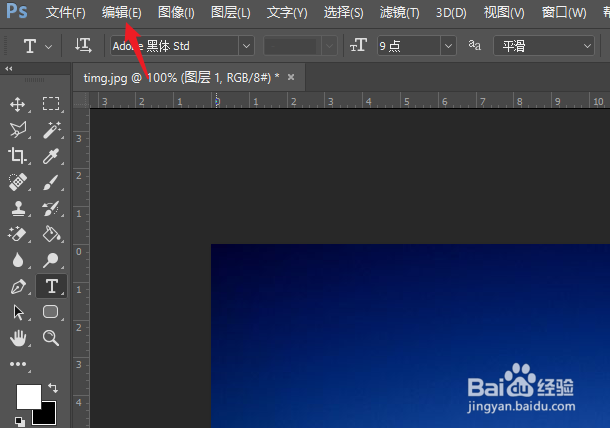
Task: Open the 窗口(W) menu
Action: pyautogui.click(x=564, y=12)
